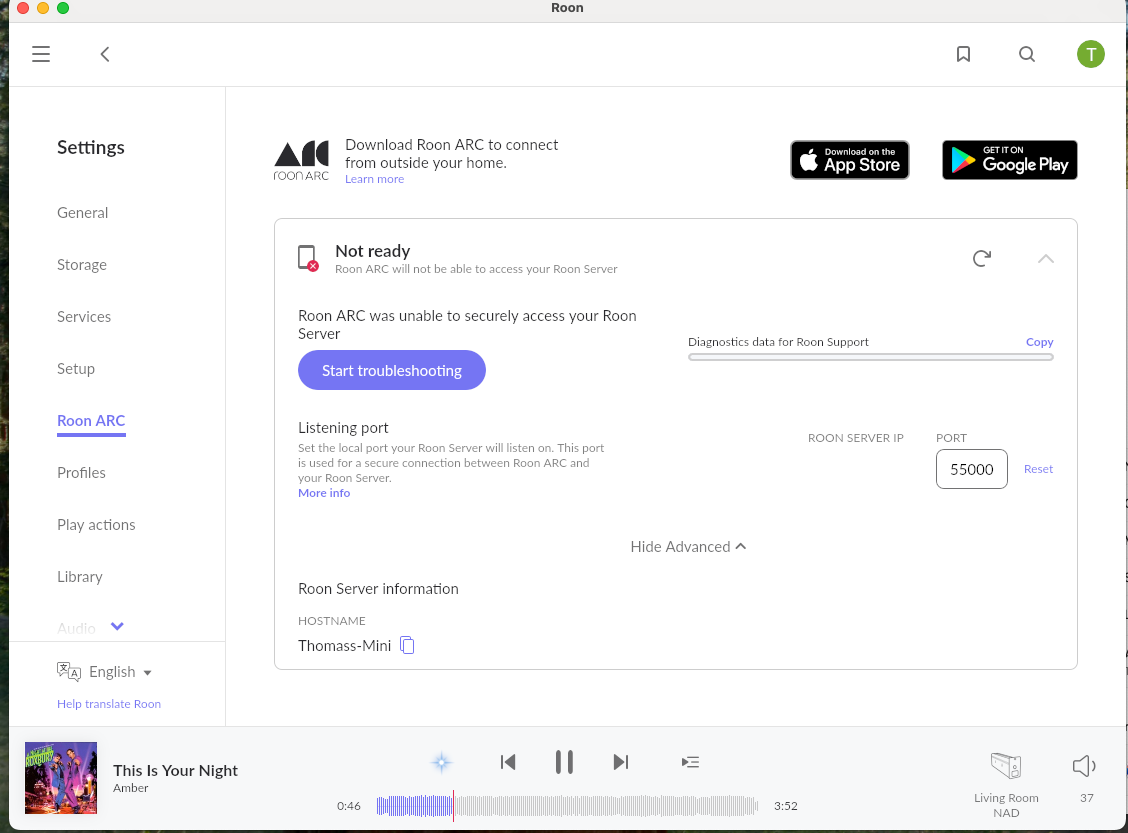Screen dimensions: 1128x833
Task: Click the yellow minimize window button
Action: coord(42,8)
